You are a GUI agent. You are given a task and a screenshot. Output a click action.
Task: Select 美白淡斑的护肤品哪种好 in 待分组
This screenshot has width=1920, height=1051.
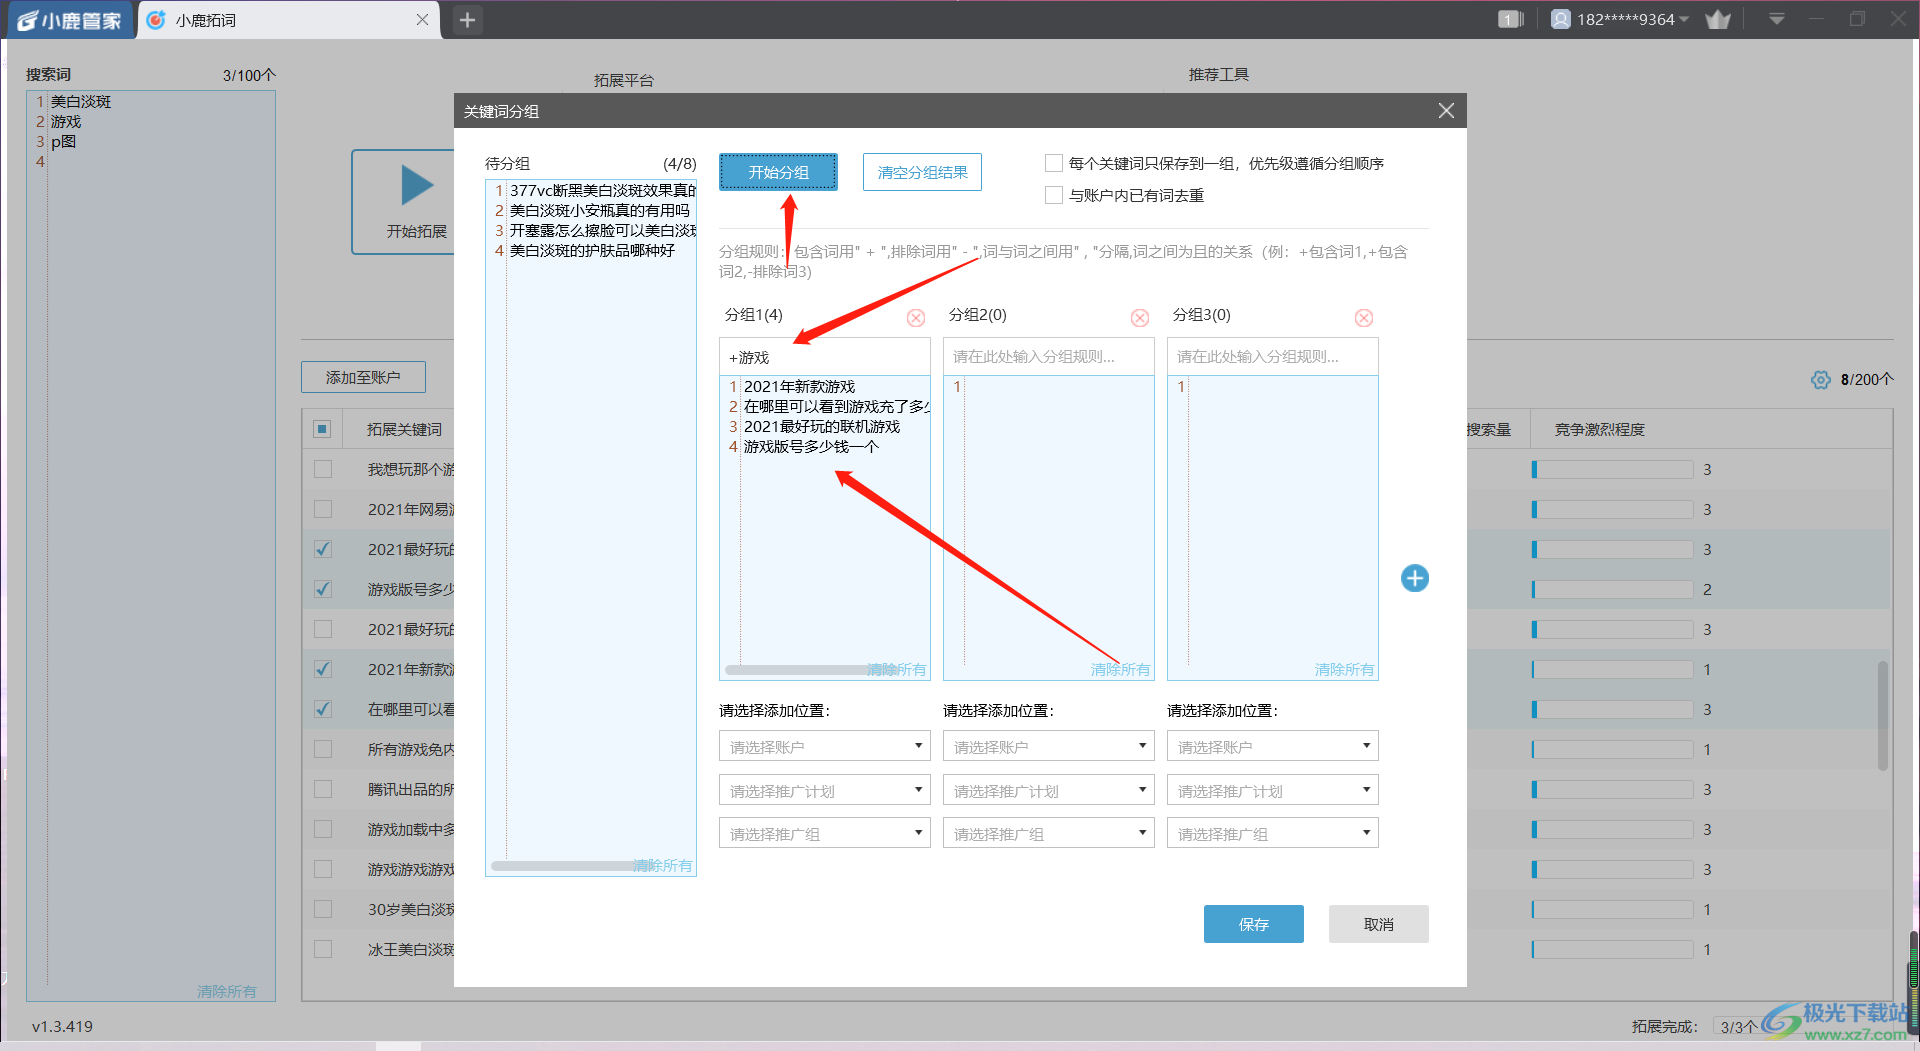(592, 251)
